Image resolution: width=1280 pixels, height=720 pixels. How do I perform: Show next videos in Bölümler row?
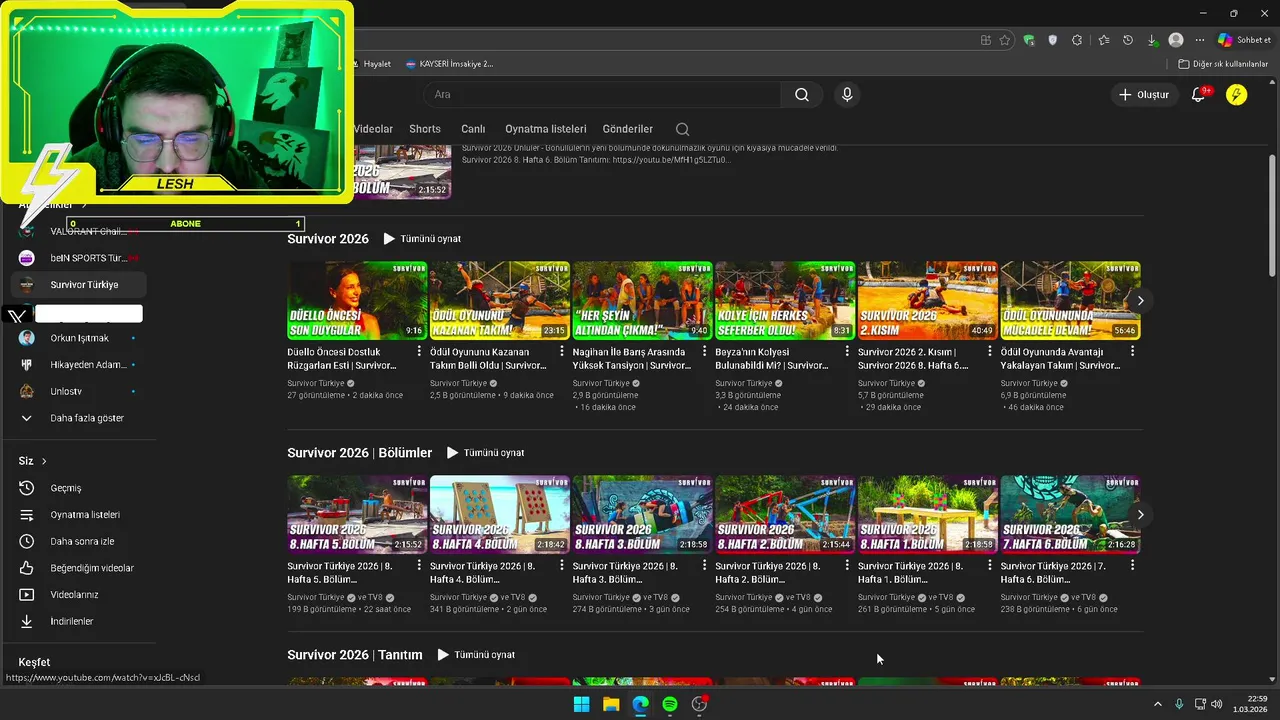1140,514
